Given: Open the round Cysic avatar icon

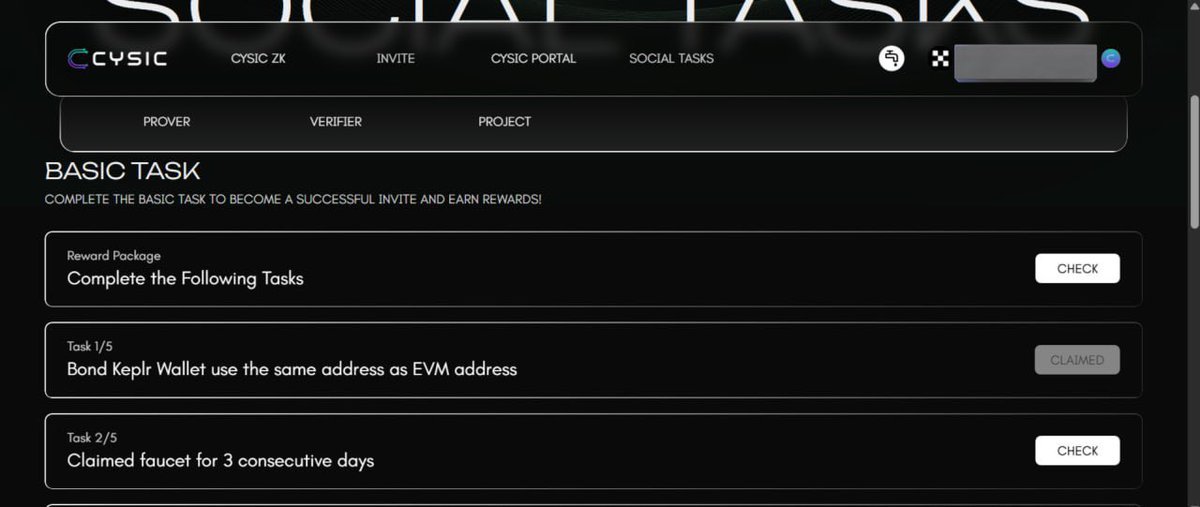Looking at the screenshot, I should pyautogui.click(x=1111, y=59).
